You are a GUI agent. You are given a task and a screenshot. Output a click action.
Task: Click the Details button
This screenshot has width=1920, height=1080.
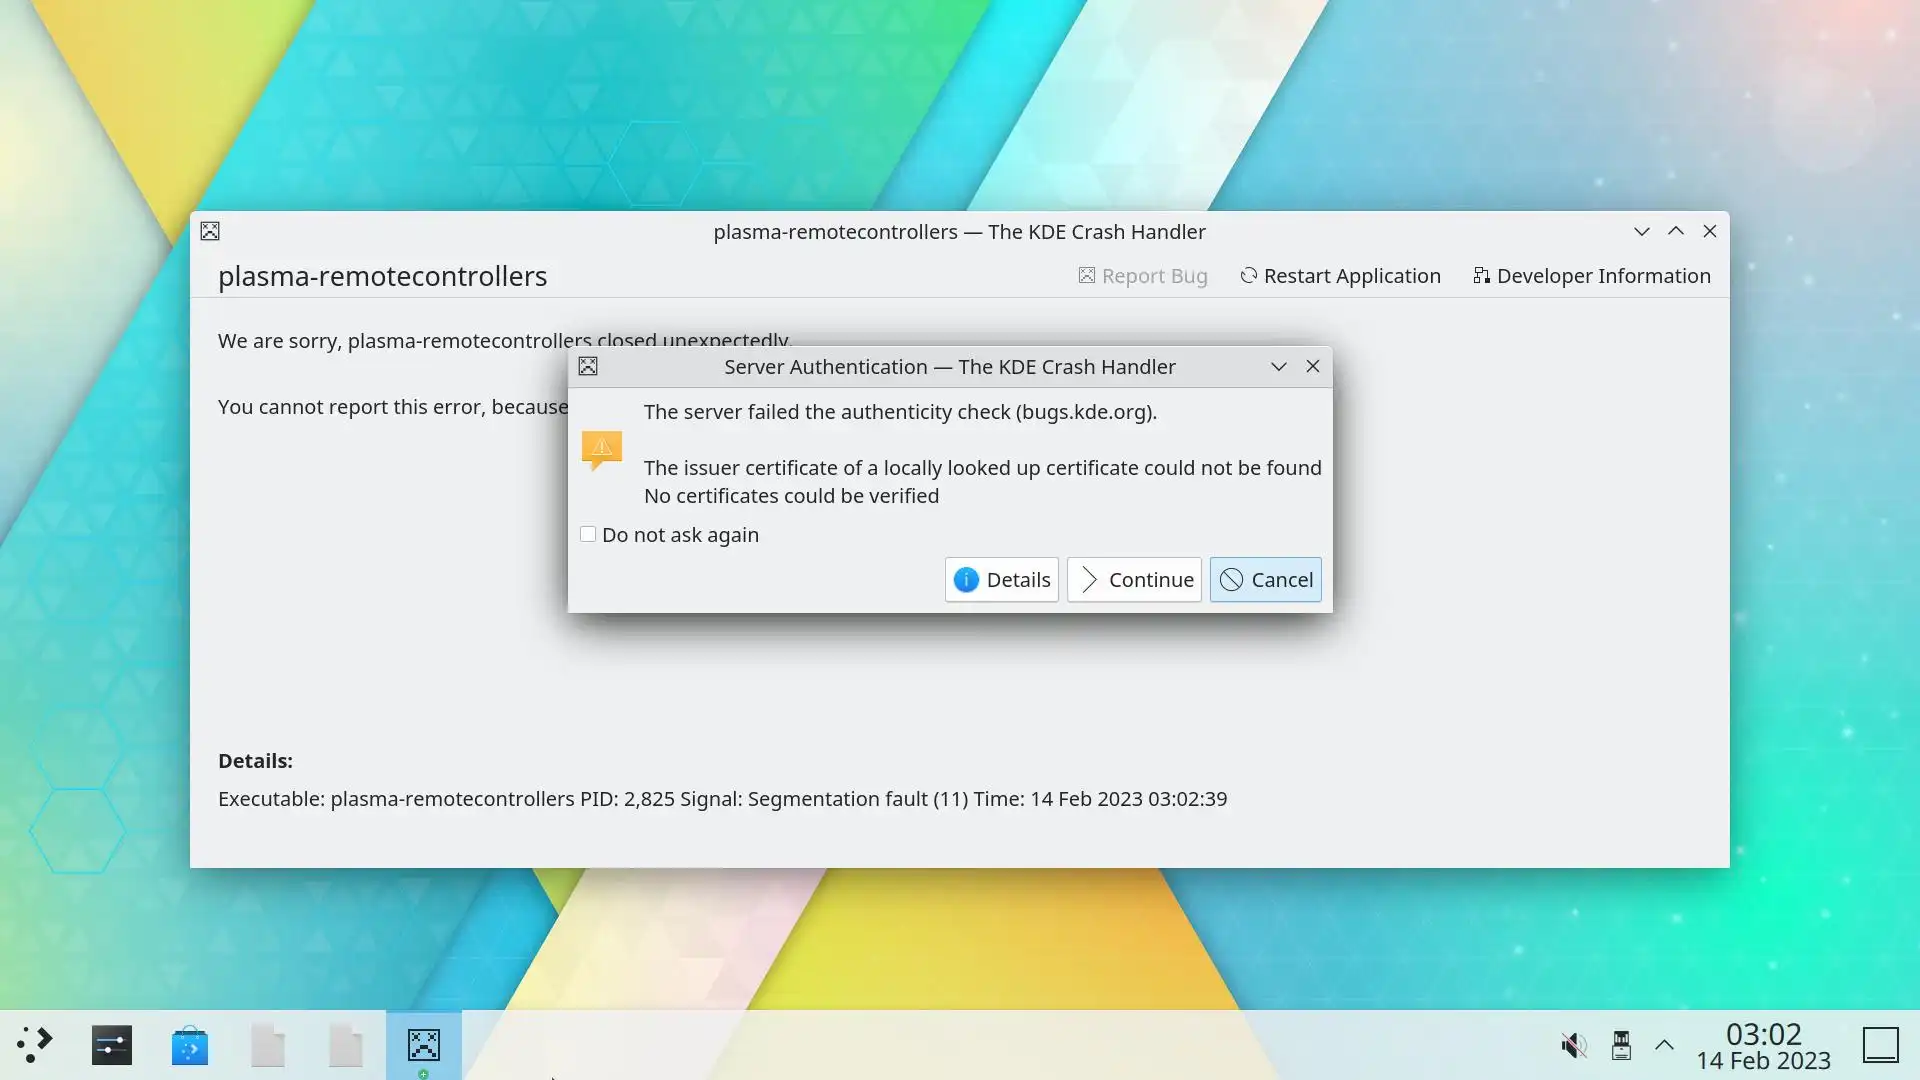point(1002,580)
